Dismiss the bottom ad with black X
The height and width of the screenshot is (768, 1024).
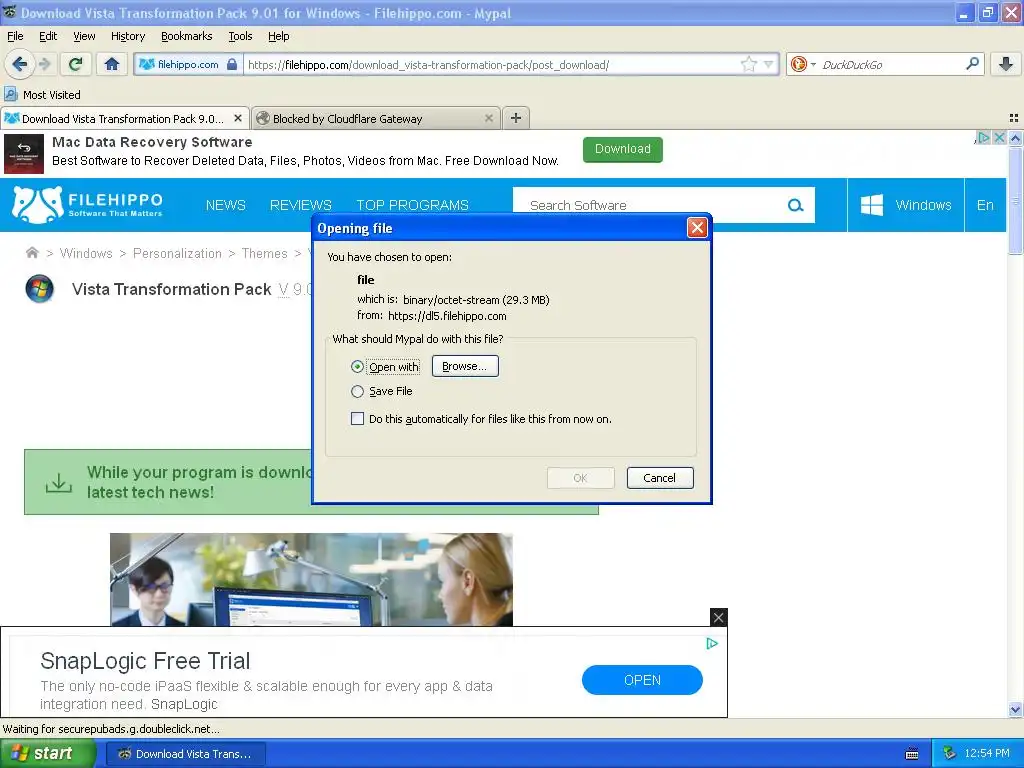718,617
